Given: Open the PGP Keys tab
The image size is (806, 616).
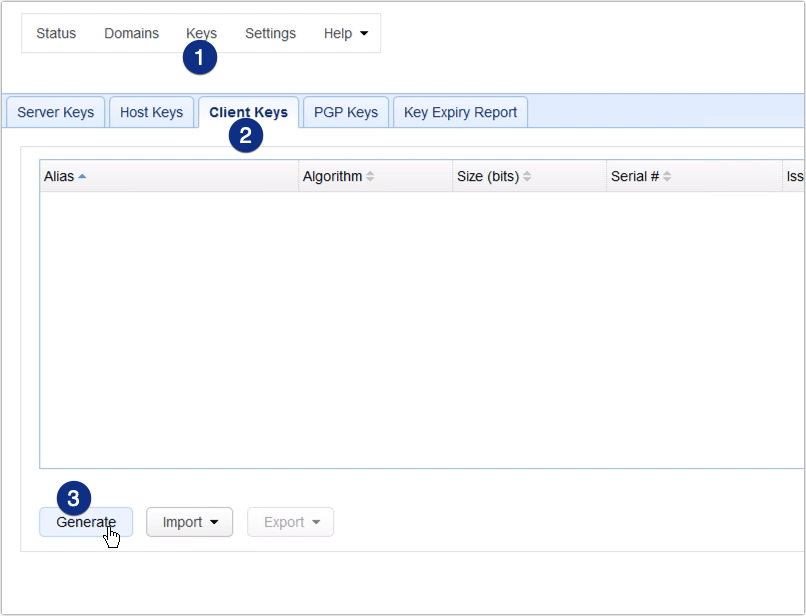Looking at the screenshot, I should (x=345, y=112).
